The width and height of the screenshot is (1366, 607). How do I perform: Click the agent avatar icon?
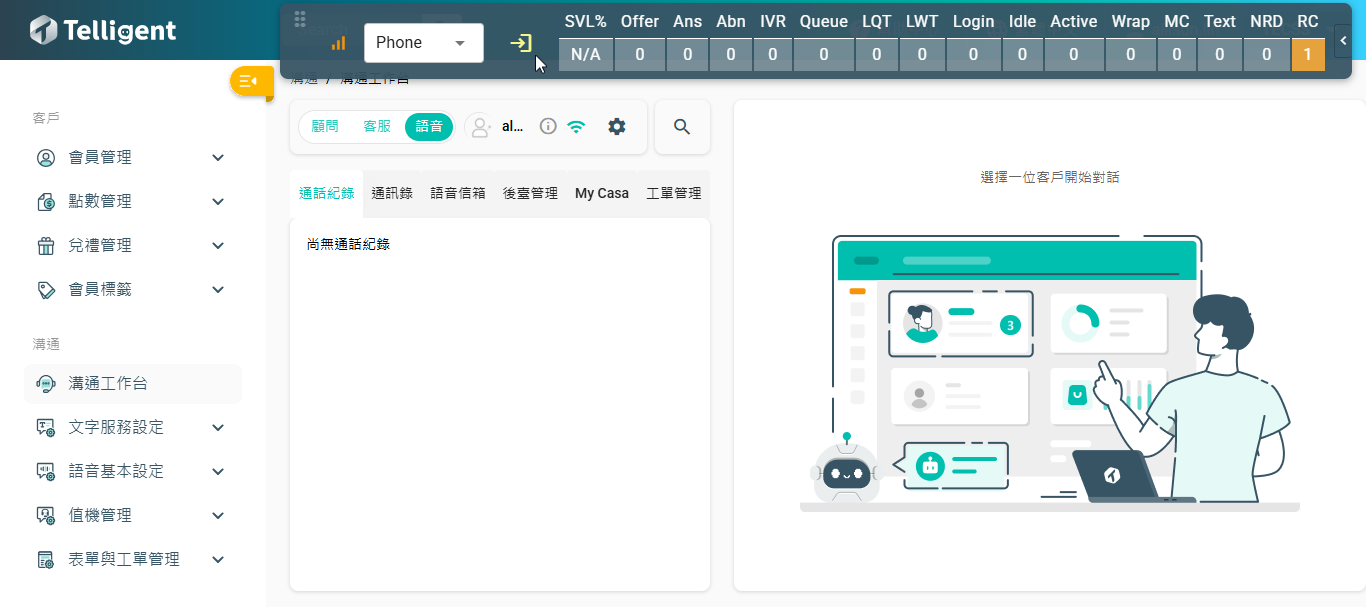[481, 126]
